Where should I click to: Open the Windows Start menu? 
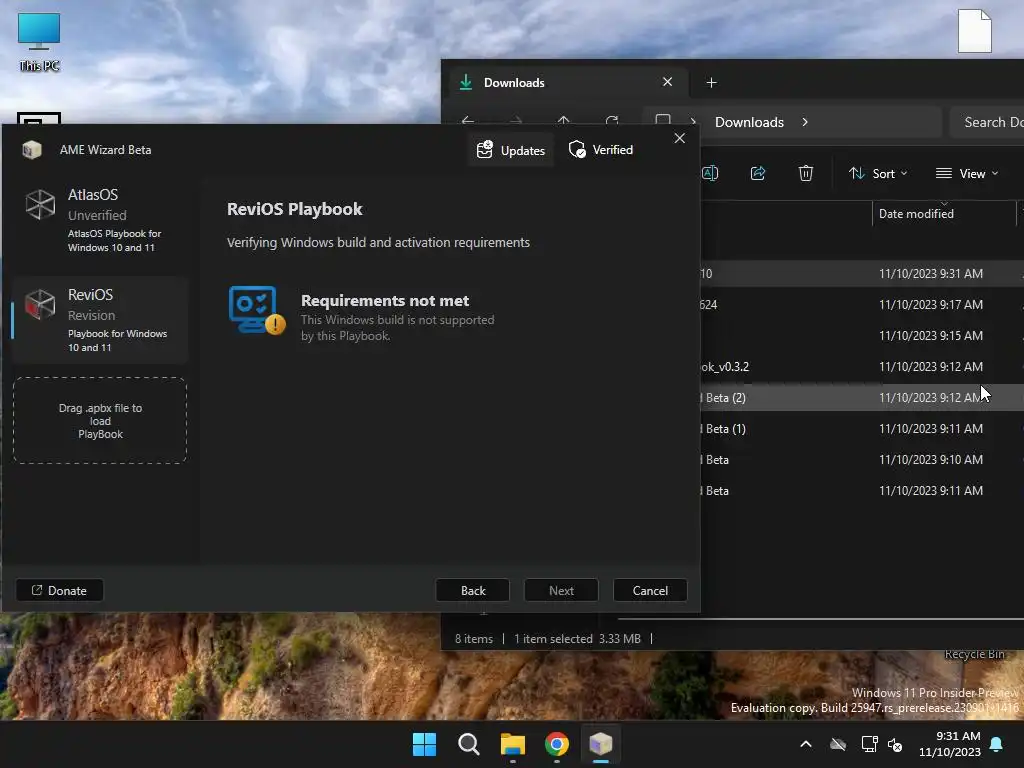pyautogui.click(x=424, y=744)
